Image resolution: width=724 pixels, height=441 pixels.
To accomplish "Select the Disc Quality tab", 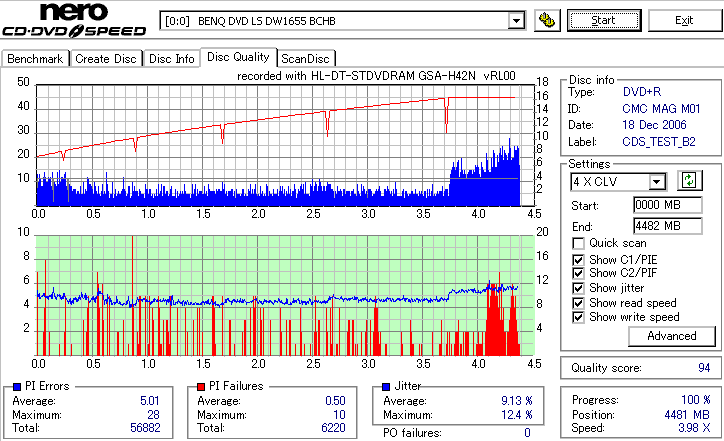I will [x=238, y=57].
